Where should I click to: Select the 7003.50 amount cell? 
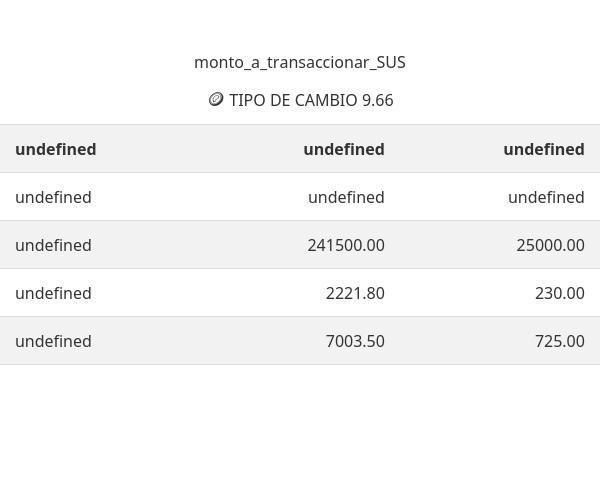pyautogui.click(x=355, y=341)
